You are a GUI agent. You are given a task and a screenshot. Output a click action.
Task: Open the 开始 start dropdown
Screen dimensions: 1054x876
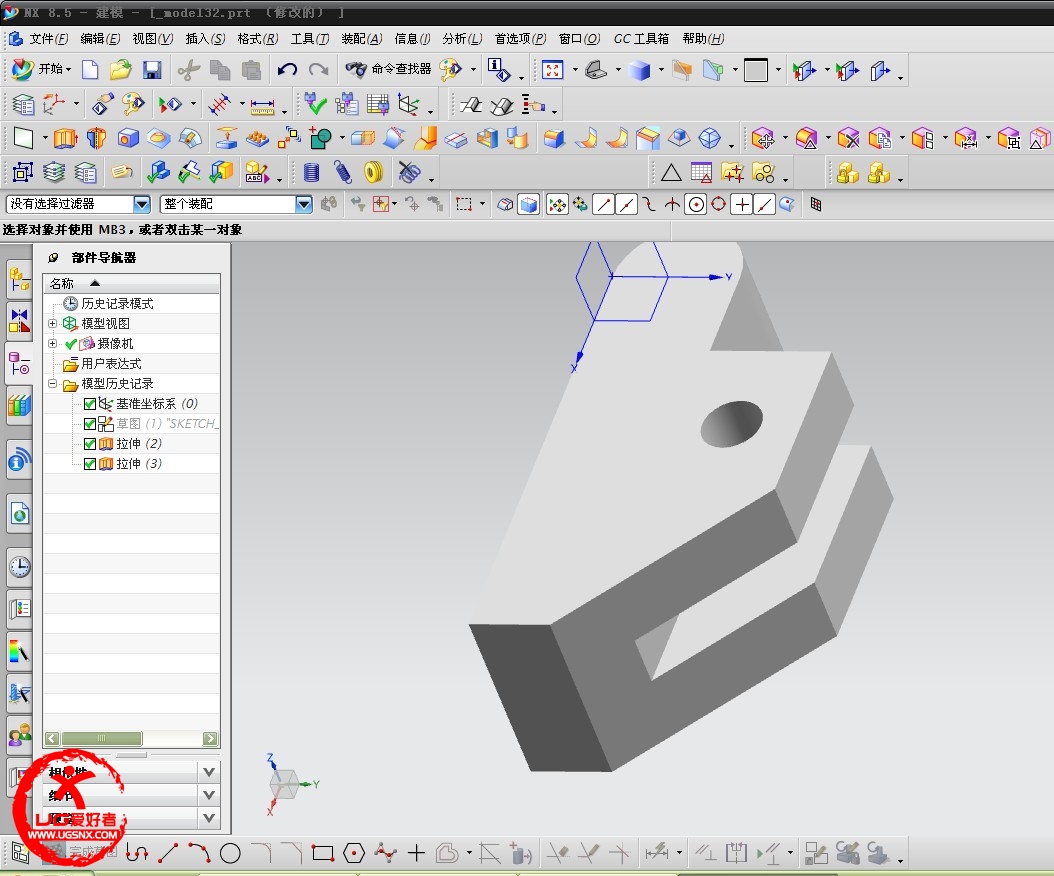42,69
